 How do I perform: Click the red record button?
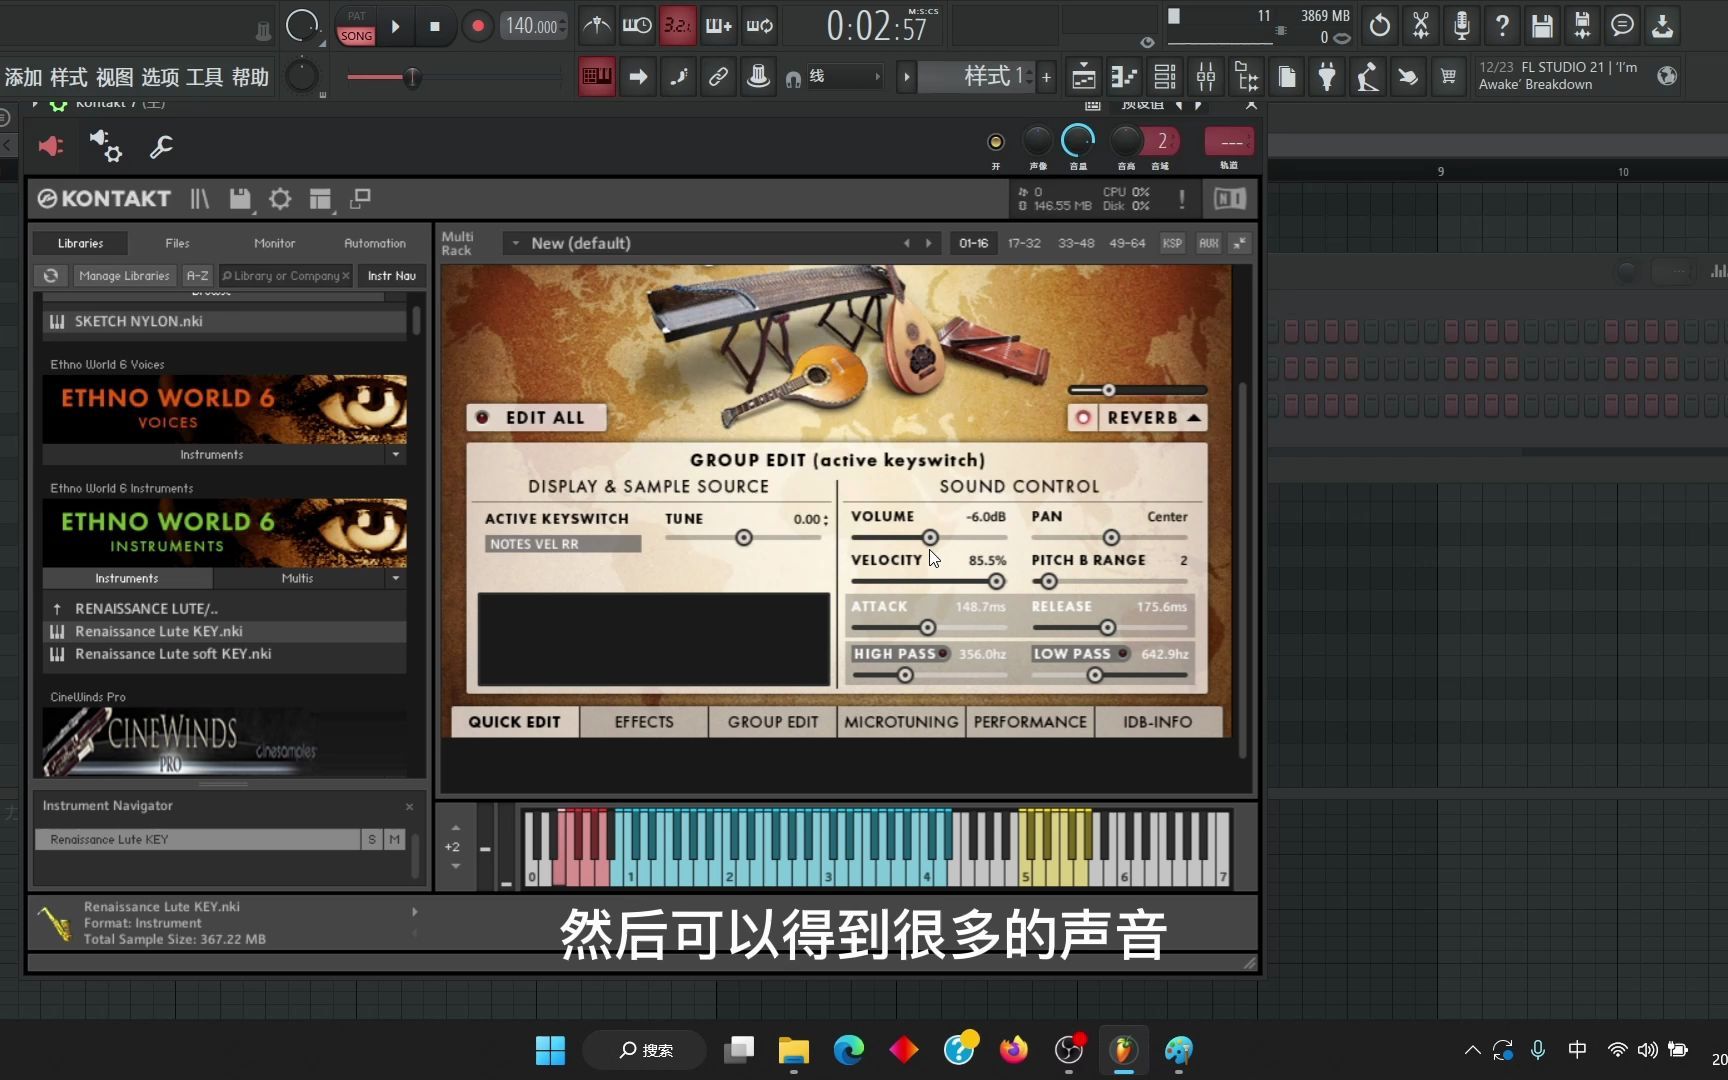477,26
